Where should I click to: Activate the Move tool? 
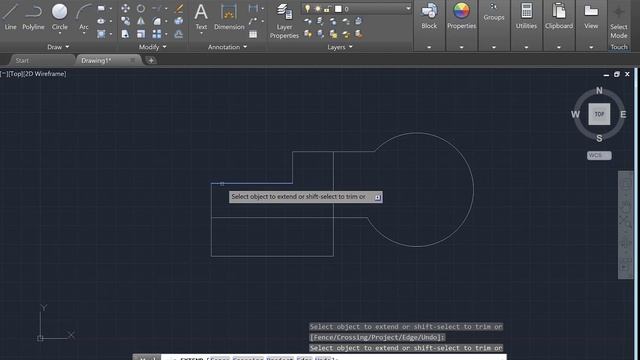(x=125, y=8)
